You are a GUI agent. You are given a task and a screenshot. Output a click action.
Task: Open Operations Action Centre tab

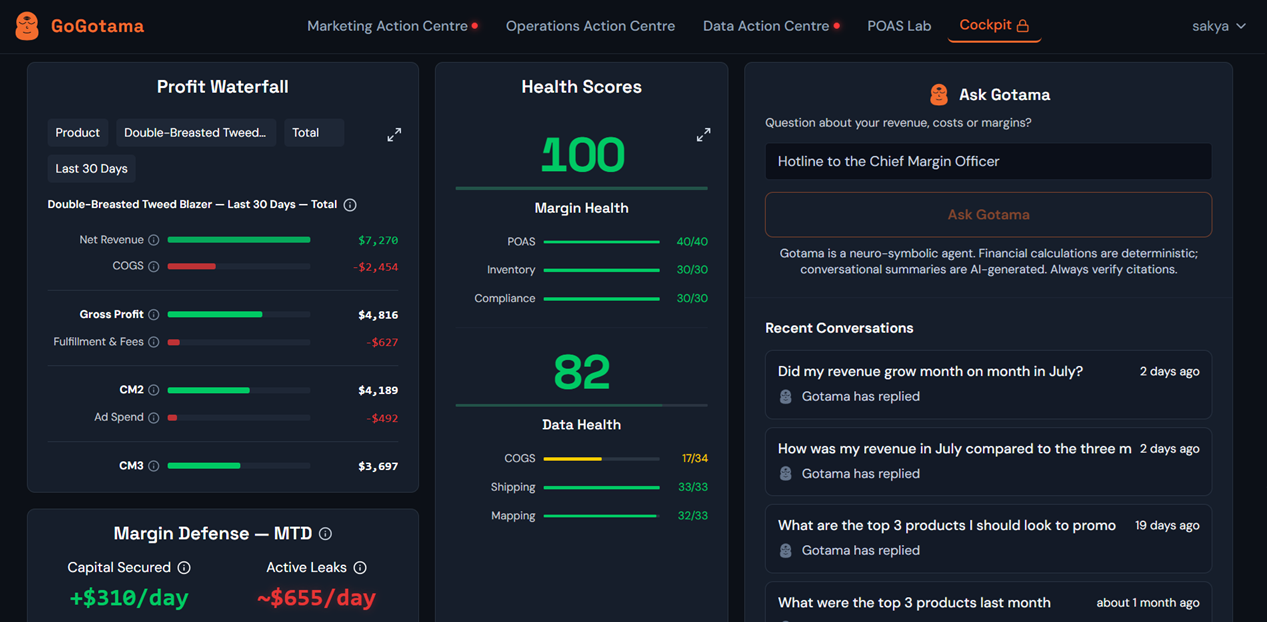(x=590, y=26)
